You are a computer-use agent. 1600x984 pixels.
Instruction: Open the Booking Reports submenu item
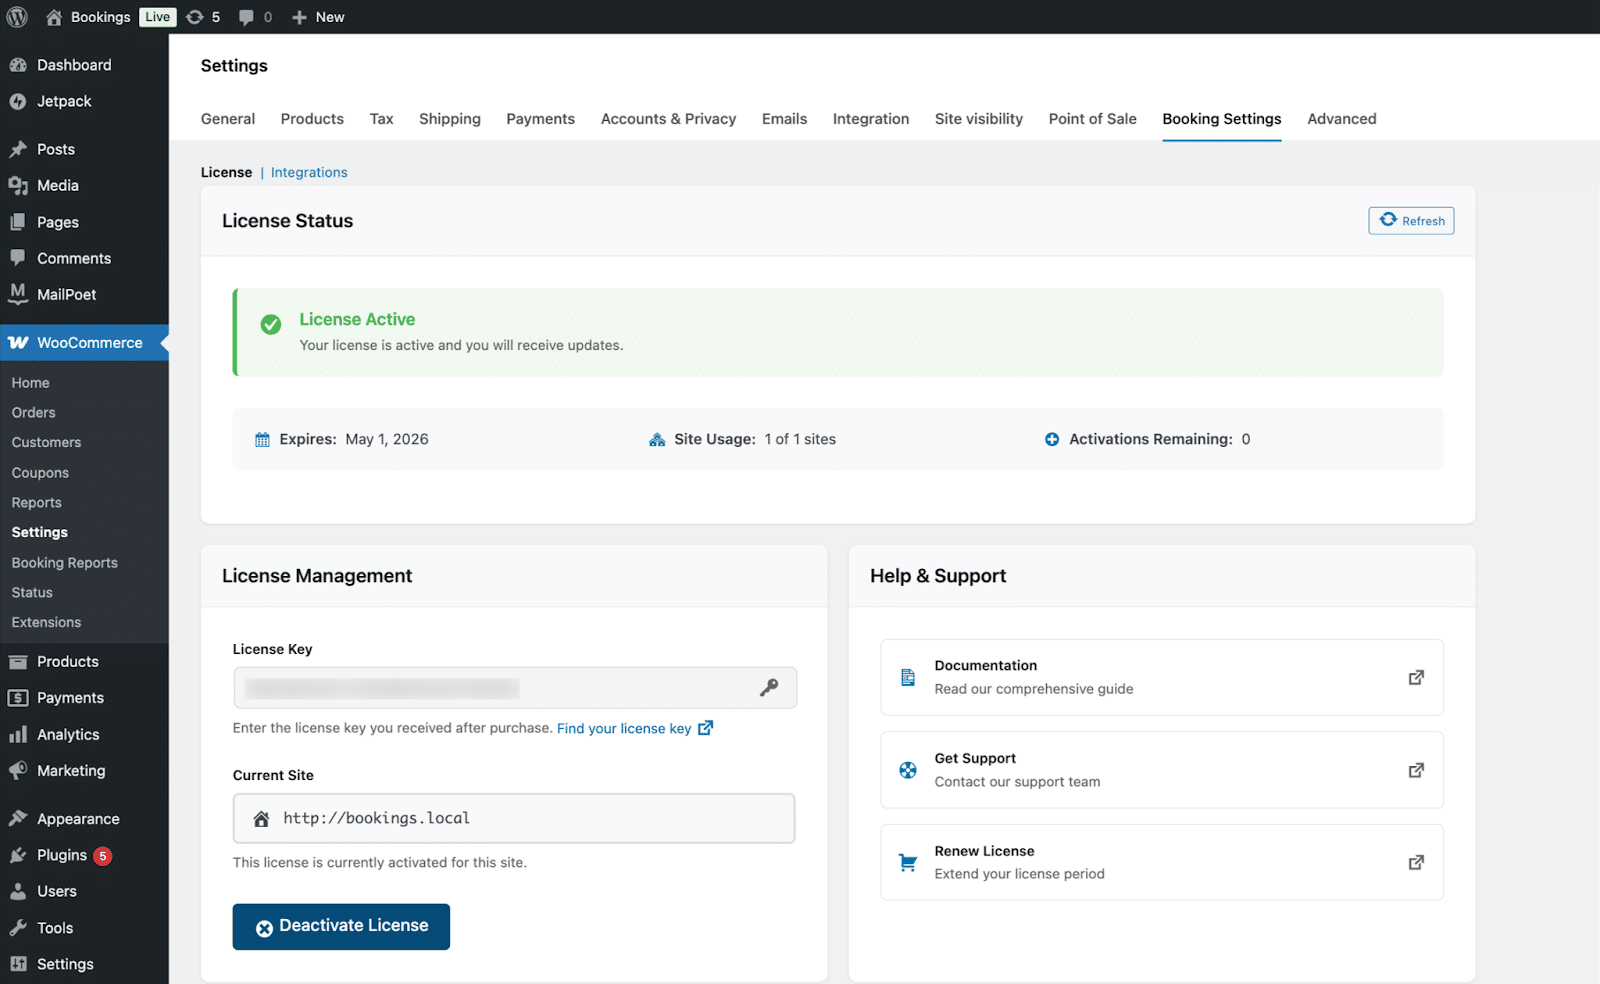(x=65, y=563)
